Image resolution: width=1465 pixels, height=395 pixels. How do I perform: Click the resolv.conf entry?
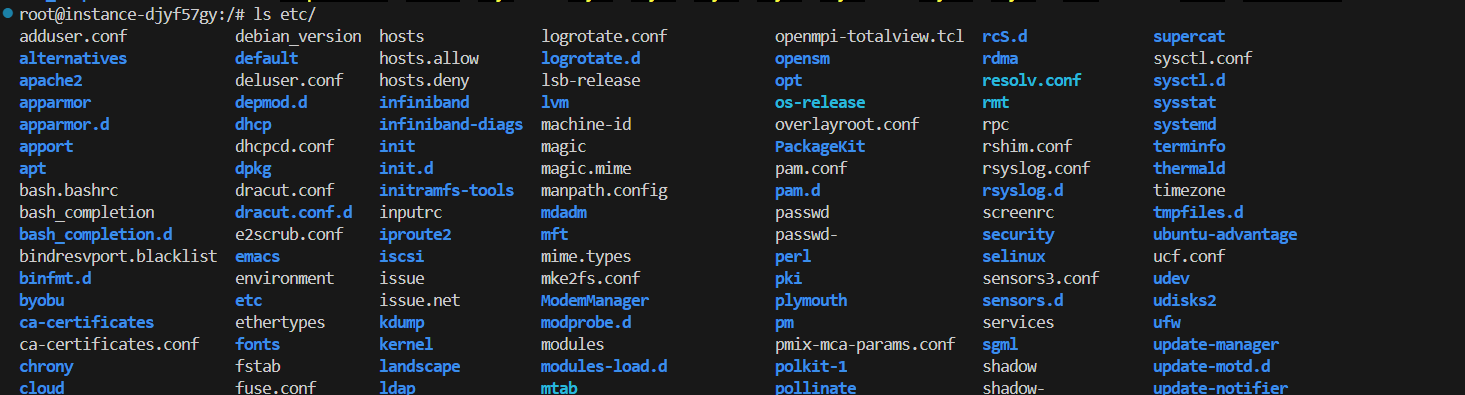(x=1032, y=80)
